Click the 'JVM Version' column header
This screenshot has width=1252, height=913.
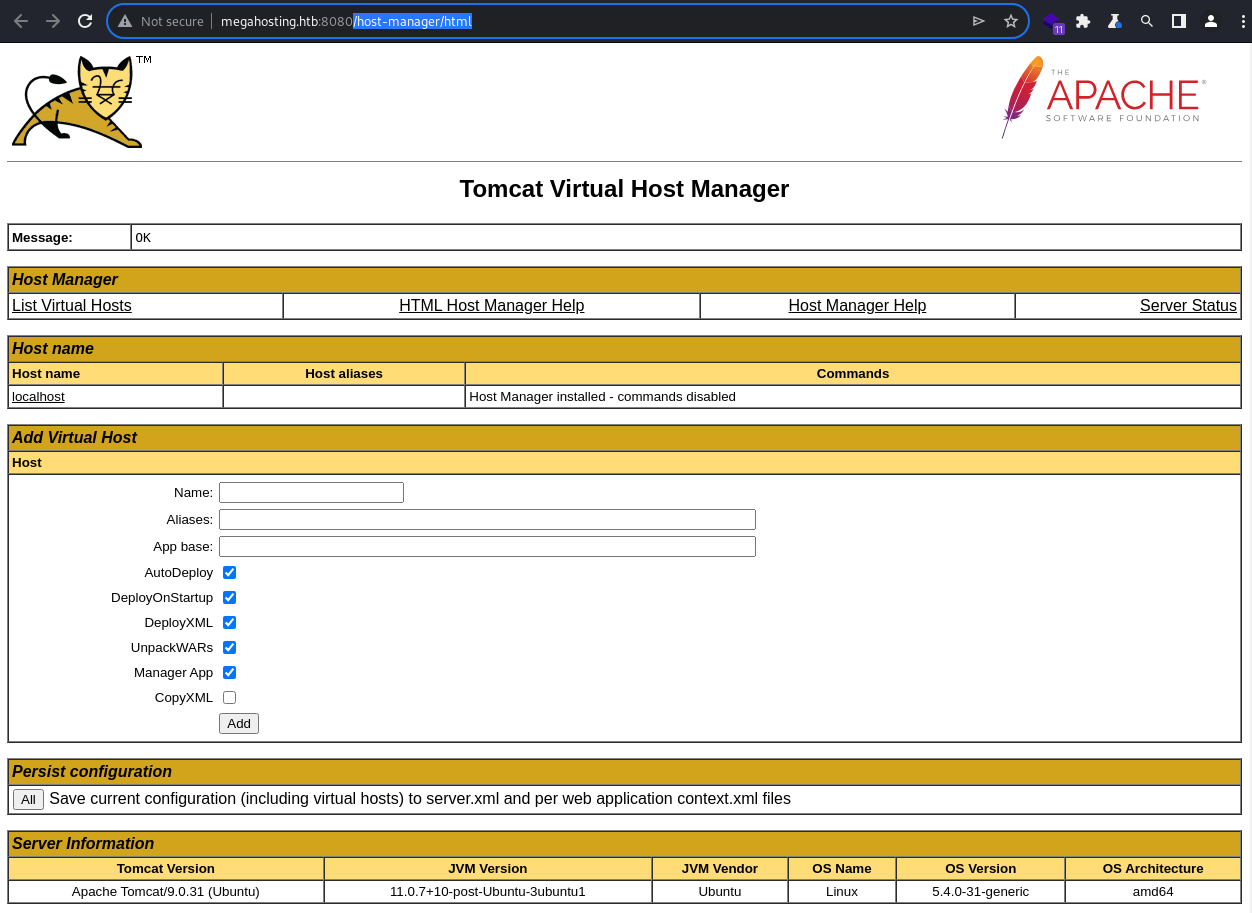point(488,869)
